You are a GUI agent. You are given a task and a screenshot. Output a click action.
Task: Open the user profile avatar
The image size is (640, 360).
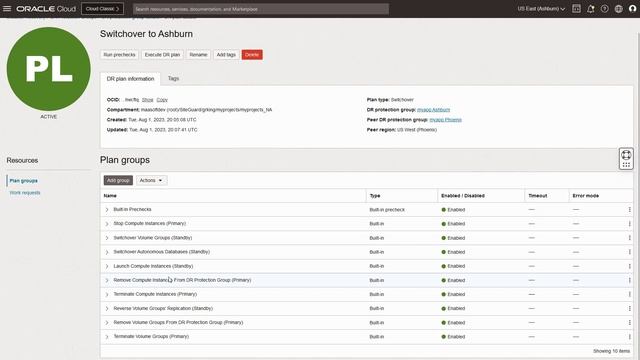[x=633, y=9]
